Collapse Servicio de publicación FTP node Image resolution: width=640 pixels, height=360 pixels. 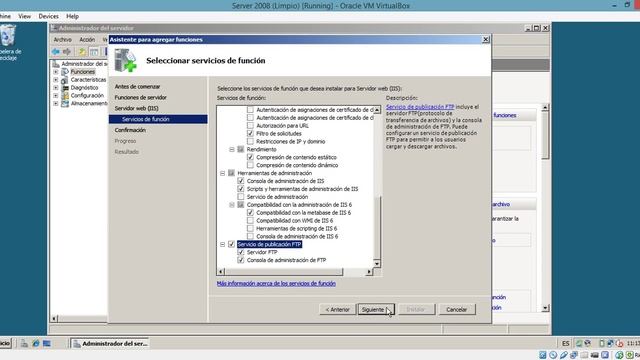[222, 244]
